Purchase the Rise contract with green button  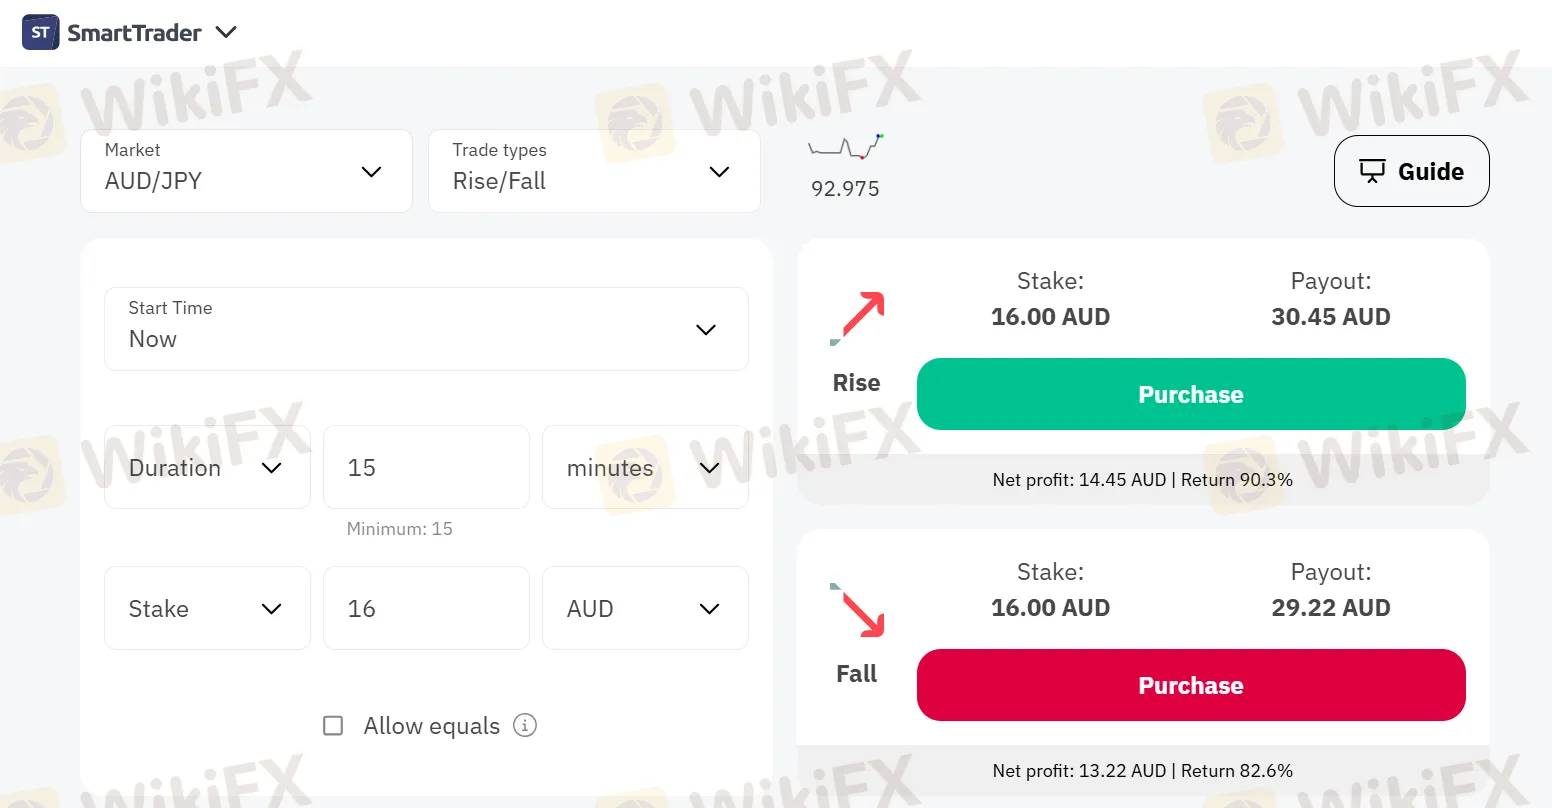click(x=1191, y=394)
